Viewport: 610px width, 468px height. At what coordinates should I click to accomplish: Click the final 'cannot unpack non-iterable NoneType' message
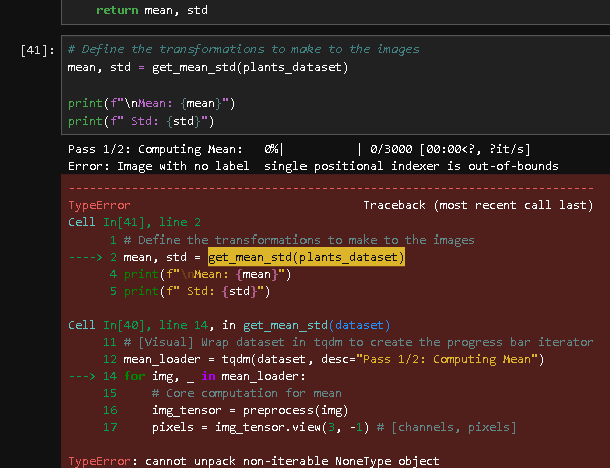coord(292,461)
